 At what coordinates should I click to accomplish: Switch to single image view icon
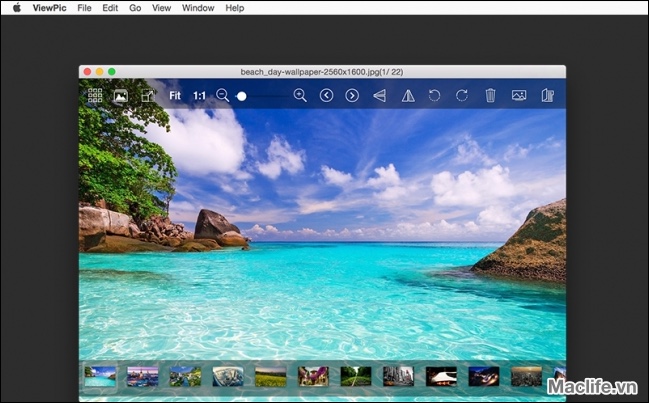(121, 96)
